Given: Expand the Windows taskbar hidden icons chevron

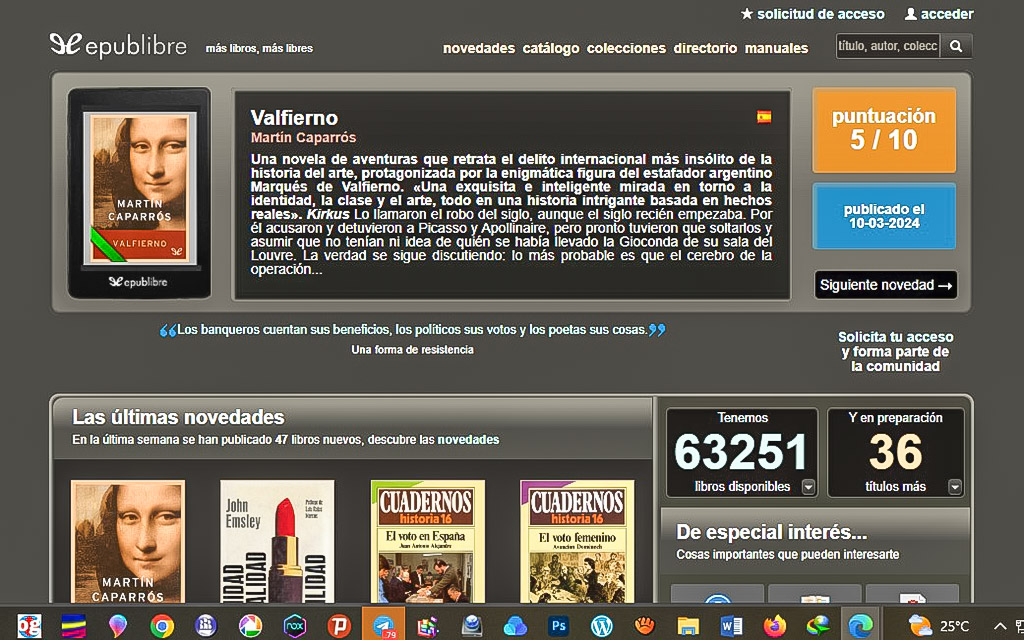Looking at the screenshot, I should 1000,624.
